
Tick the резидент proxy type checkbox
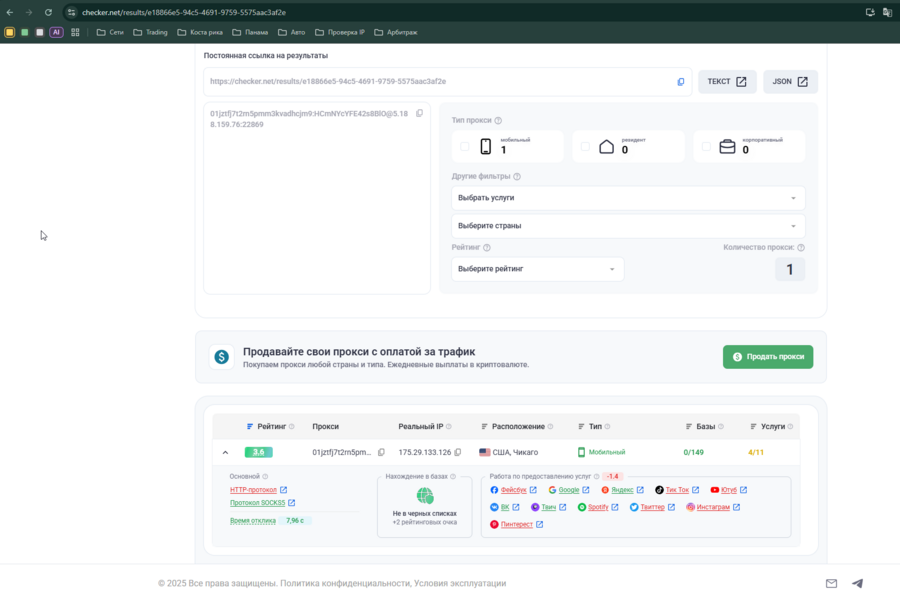[585, 147]
